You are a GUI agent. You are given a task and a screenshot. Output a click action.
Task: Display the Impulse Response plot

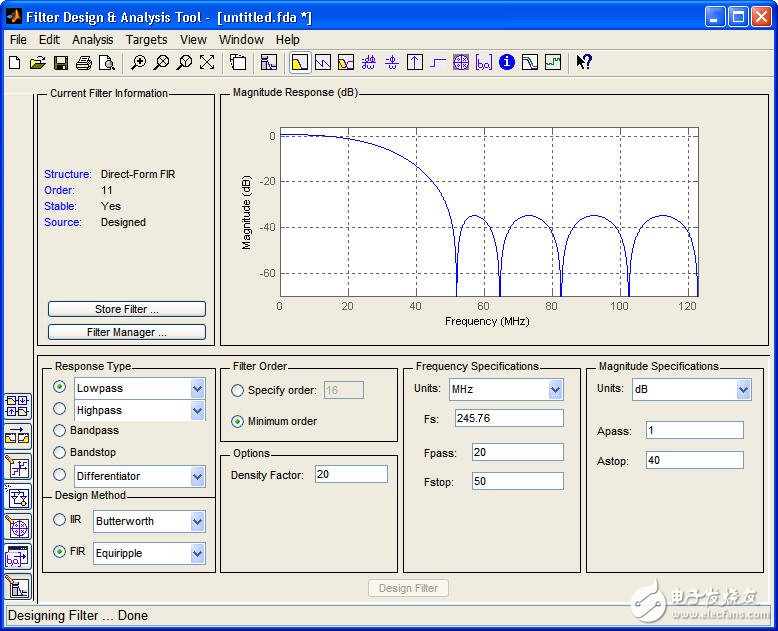tap(415, 63)
